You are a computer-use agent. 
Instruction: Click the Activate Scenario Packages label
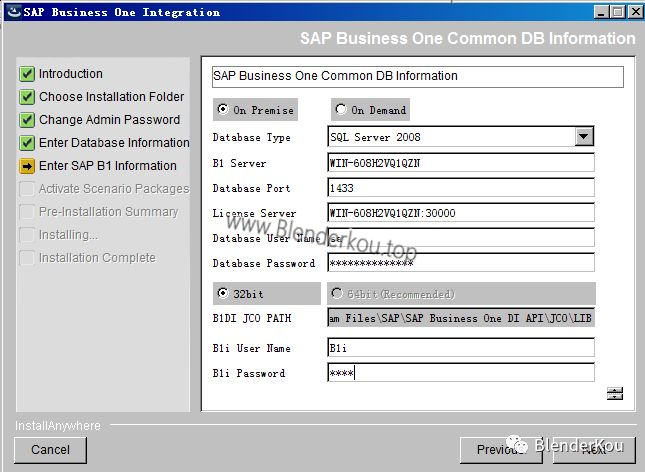[114, 189]
